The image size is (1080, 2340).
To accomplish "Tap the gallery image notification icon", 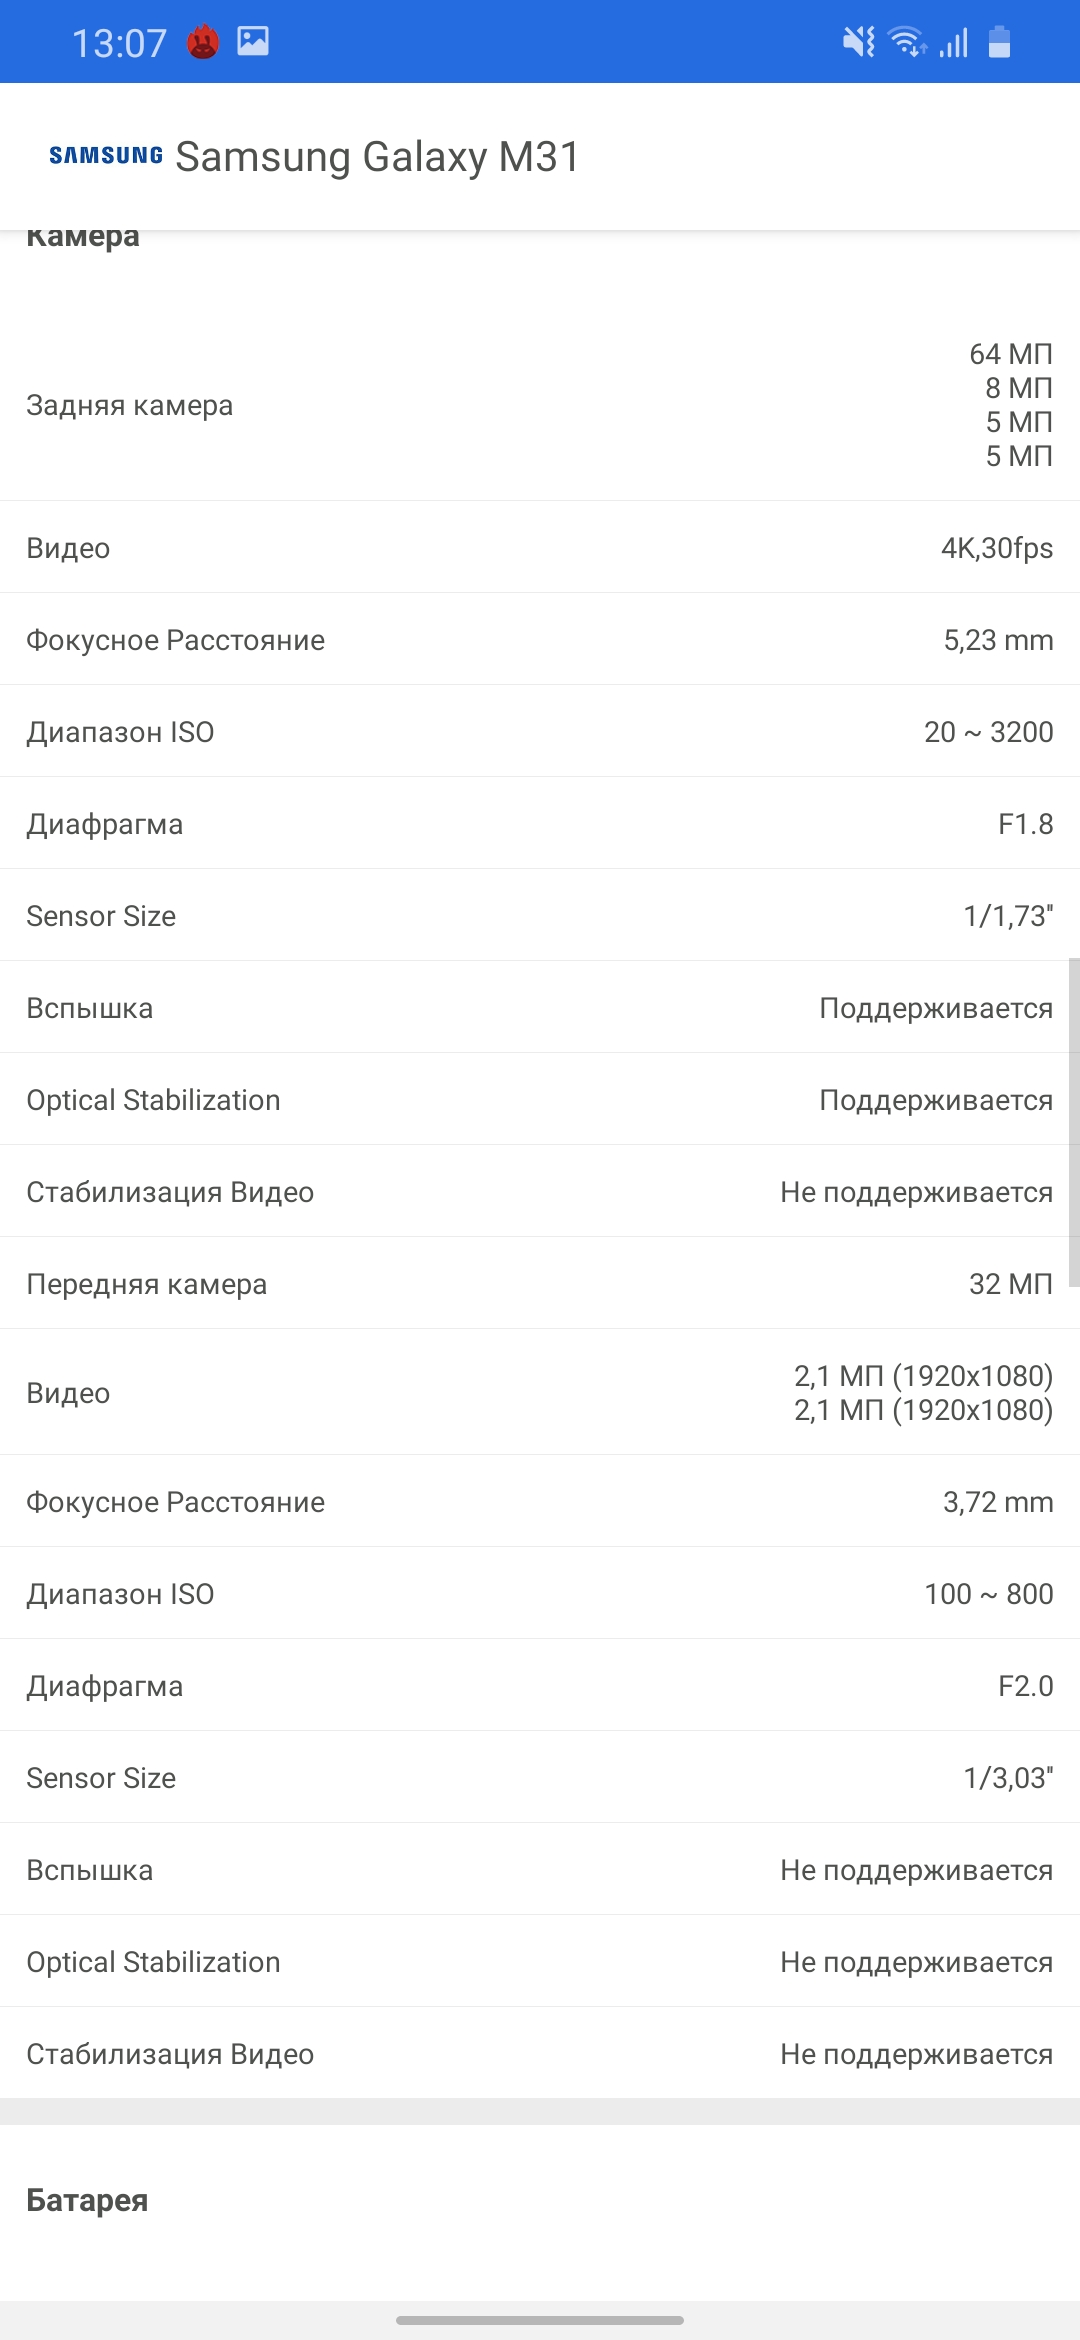I will point(253,41).
